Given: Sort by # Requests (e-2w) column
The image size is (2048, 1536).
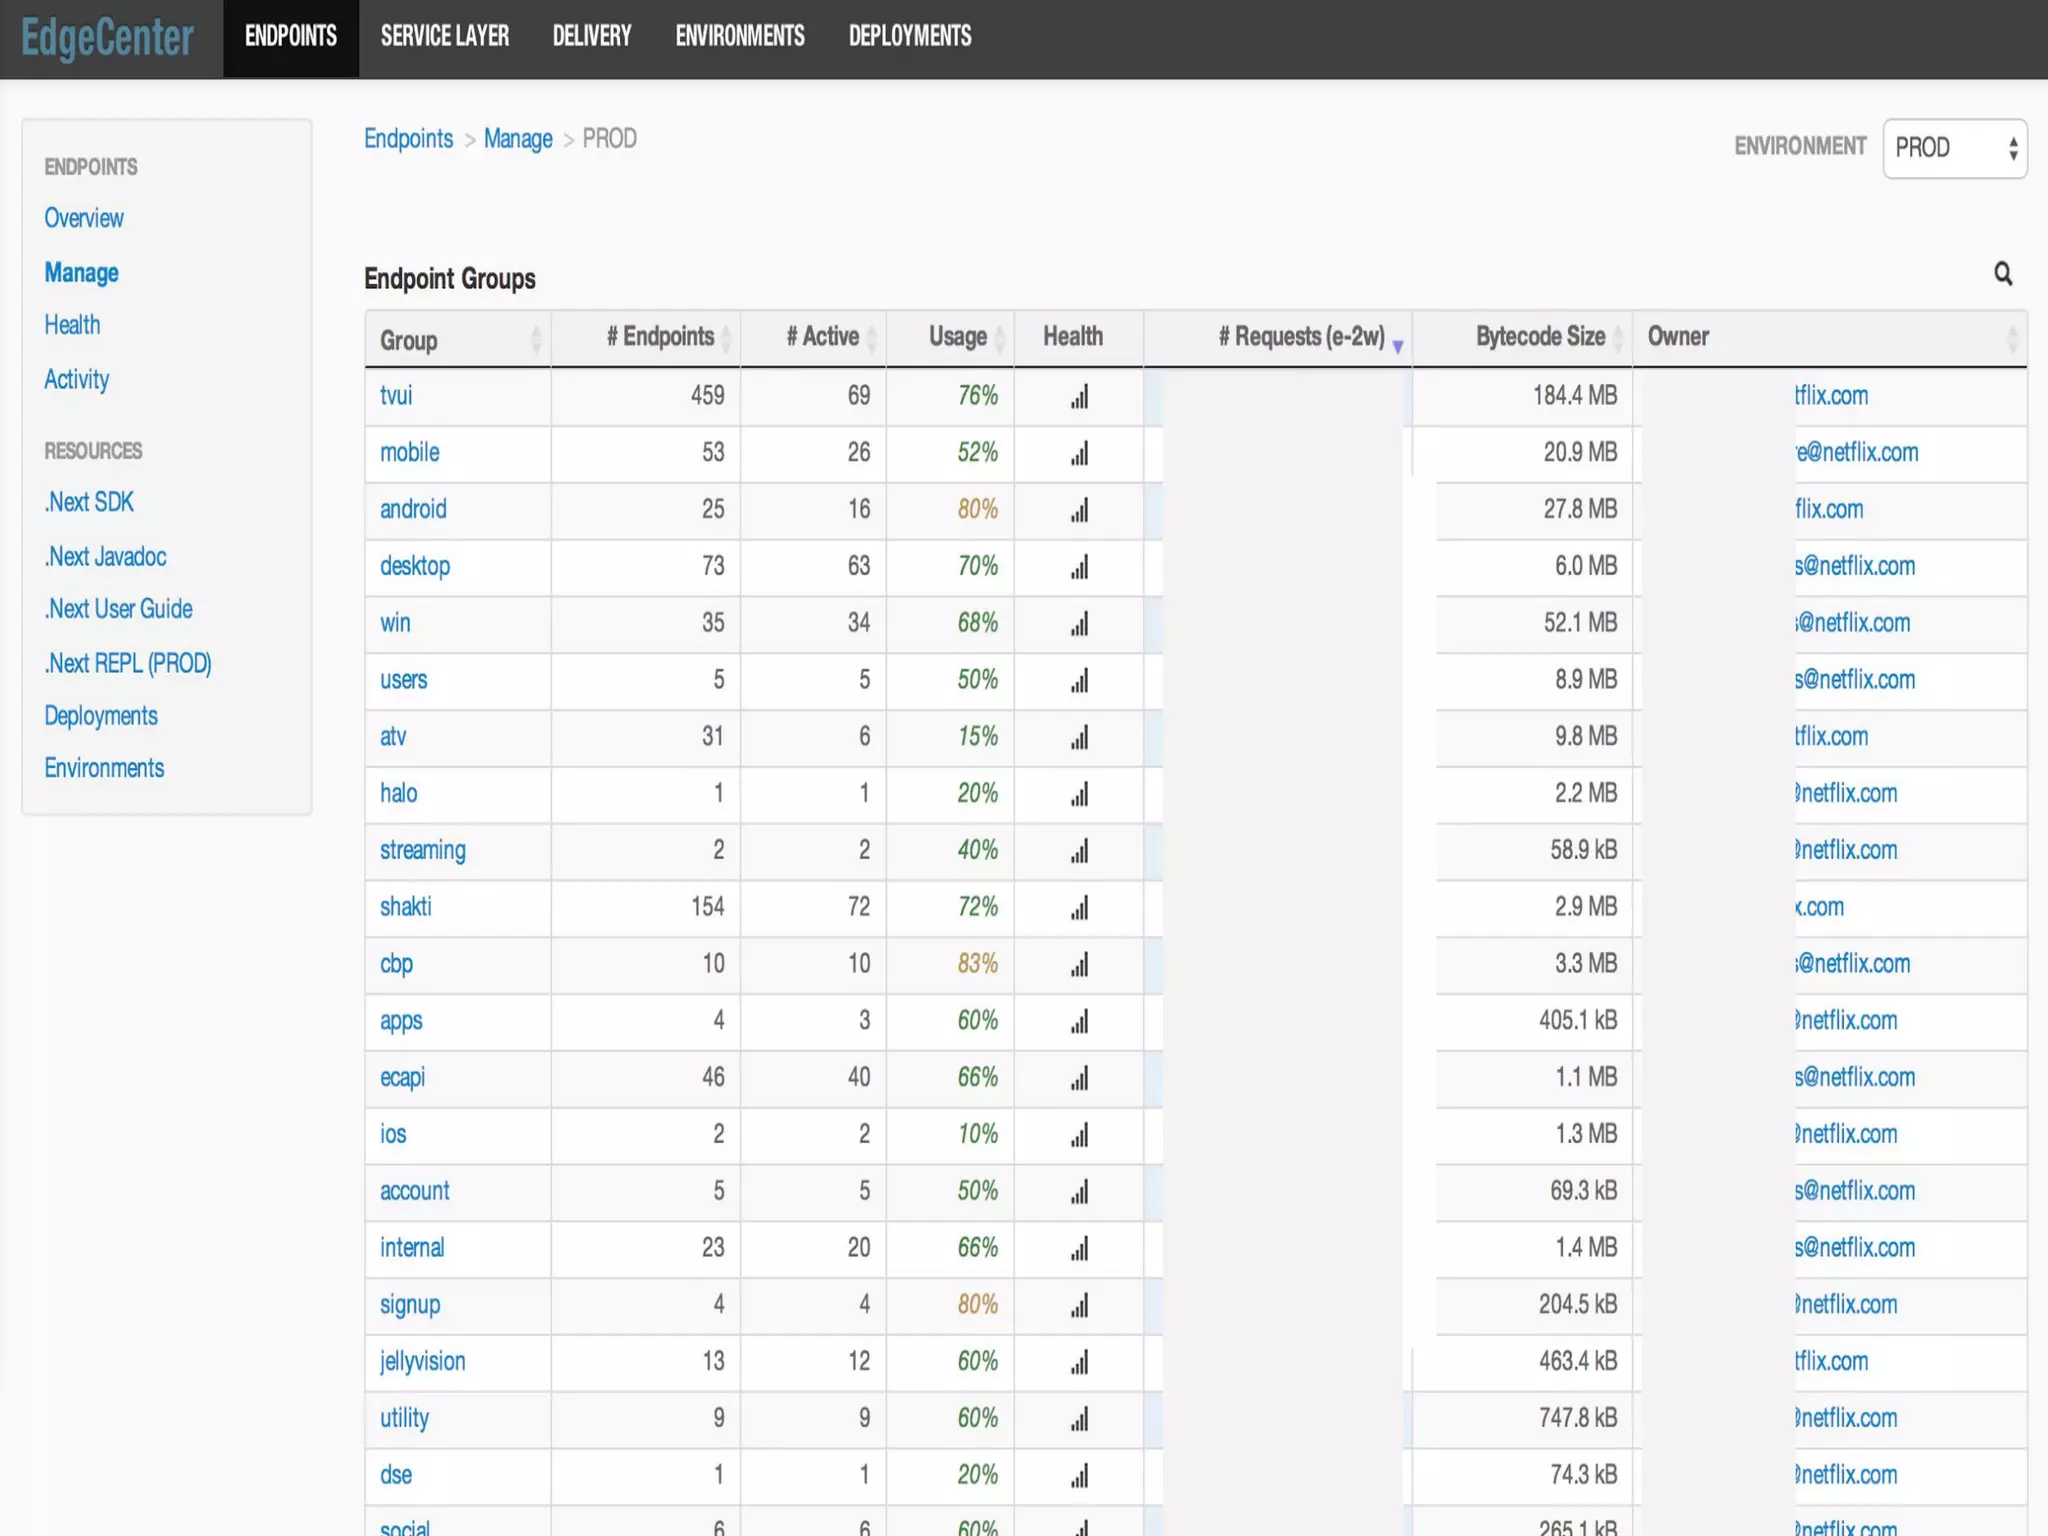Looking at the screenshot, I should (x=1300, y=337).
